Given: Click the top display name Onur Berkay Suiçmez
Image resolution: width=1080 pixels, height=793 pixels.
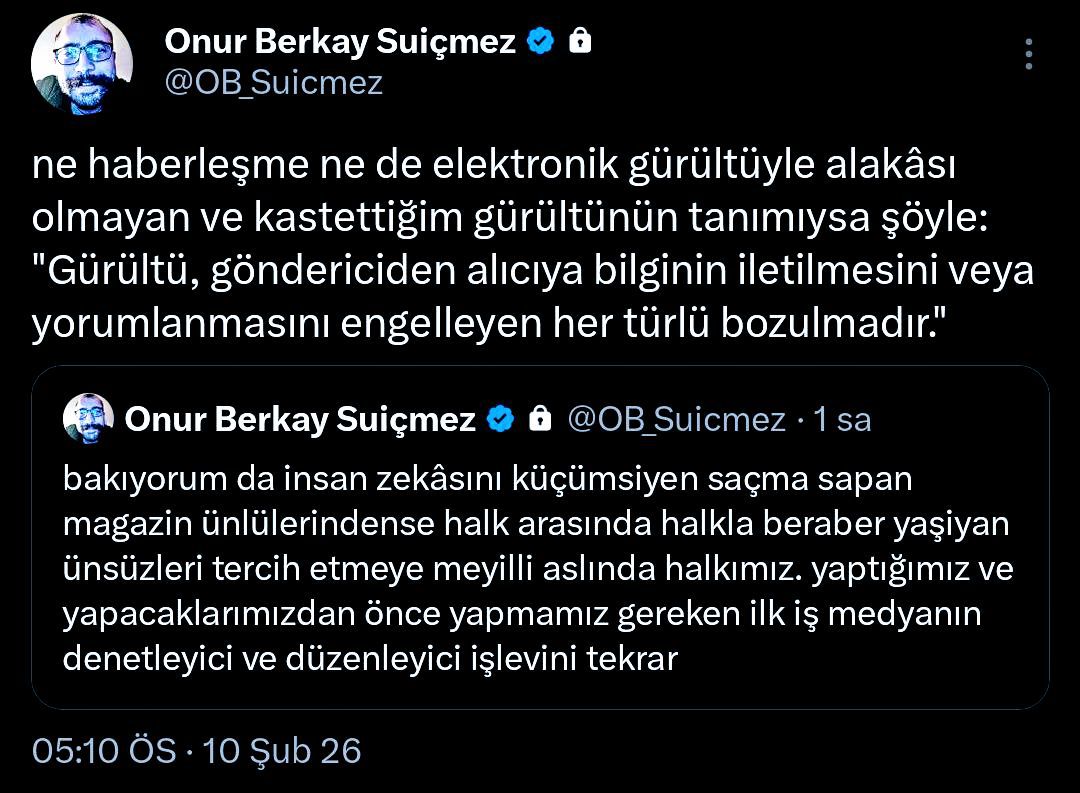Looking at the screenshot, I should click(340, 42).
